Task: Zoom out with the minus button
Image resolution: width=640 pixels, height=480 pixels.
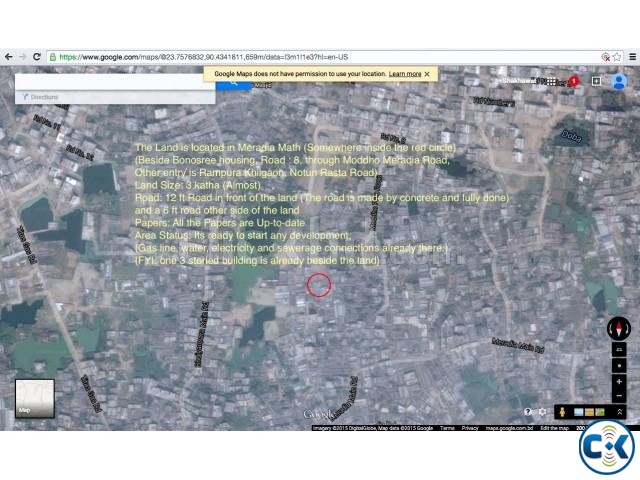Action: click(619, 396)
